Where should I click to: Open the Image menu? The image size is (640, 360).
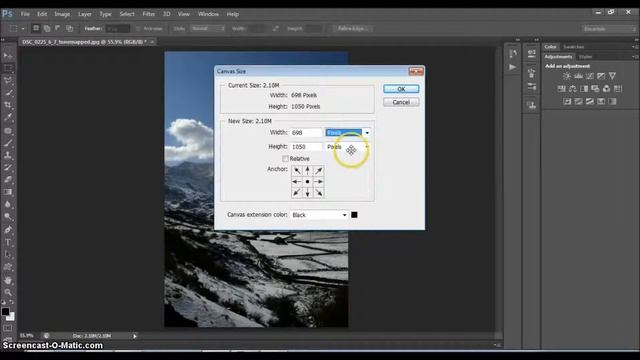(62, 14)
